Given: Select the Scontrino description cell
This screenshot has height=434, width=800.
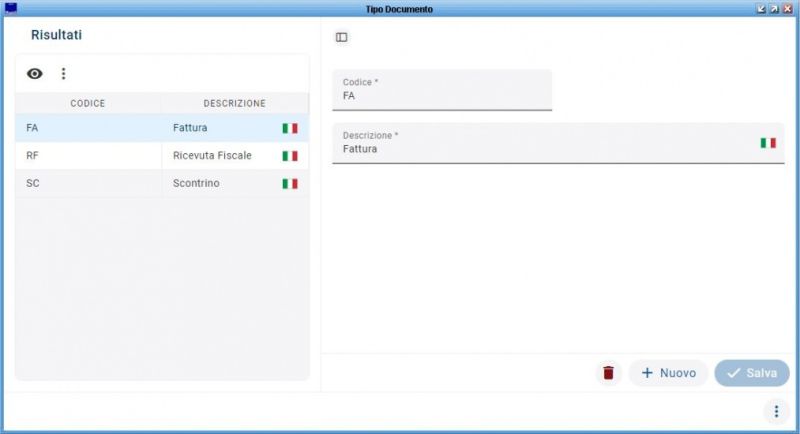Looking at the screenshot, I should 235,183.
